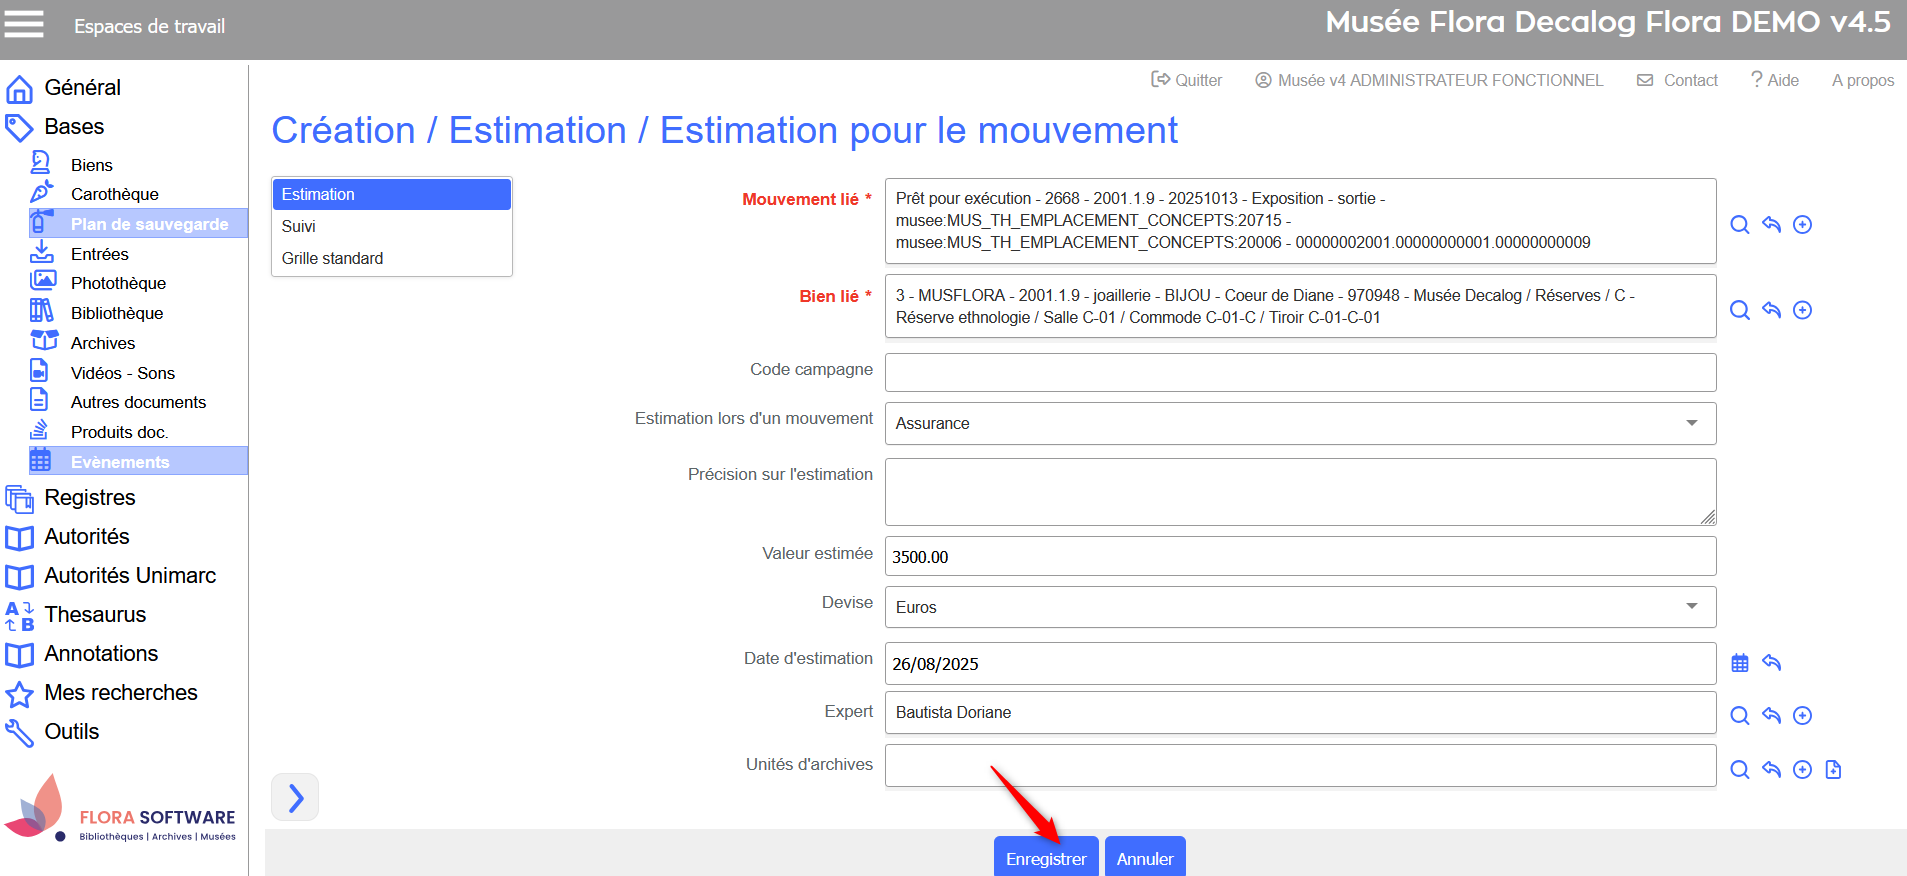Open Photothèque in the sidebar
This screenshot has width=1907, height=876.
pos(118,283)
